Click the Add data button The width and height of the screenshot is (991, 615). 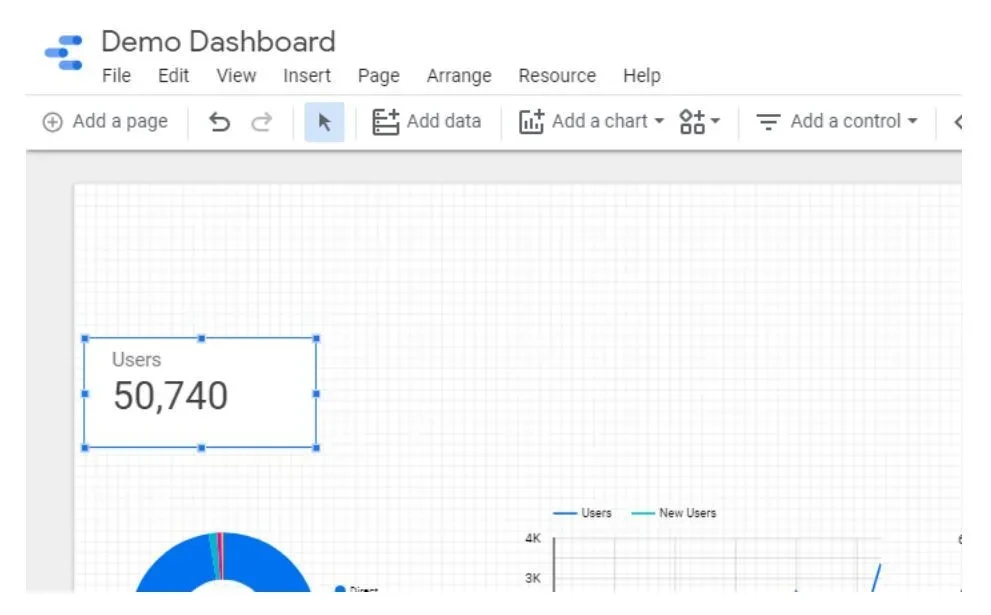click(x=427, y=121)
